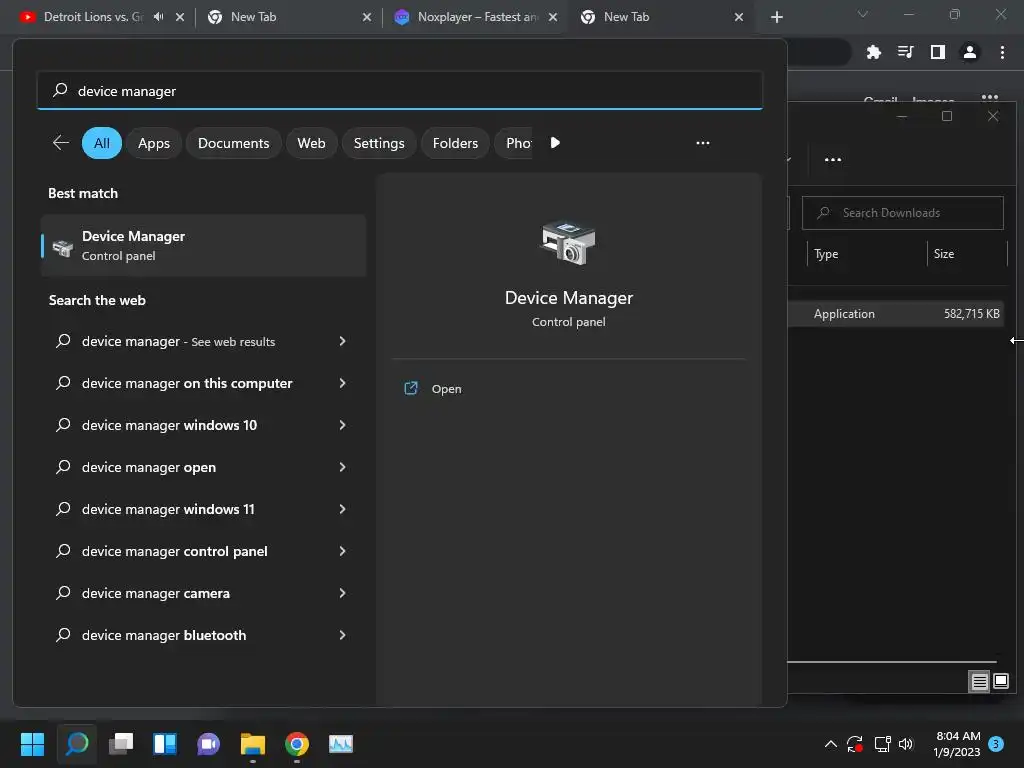Toggle Chrome side panel icon

point(938,52)
